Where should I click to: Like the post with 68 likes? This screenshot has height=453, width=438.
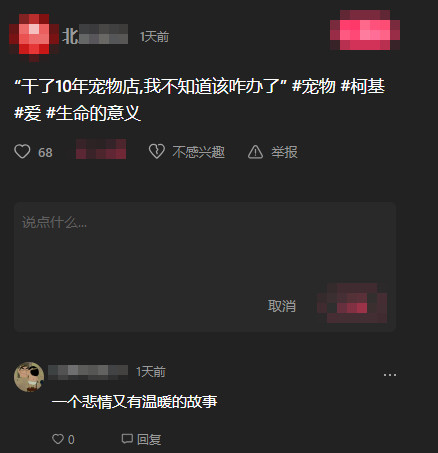(x=22, y=152)
